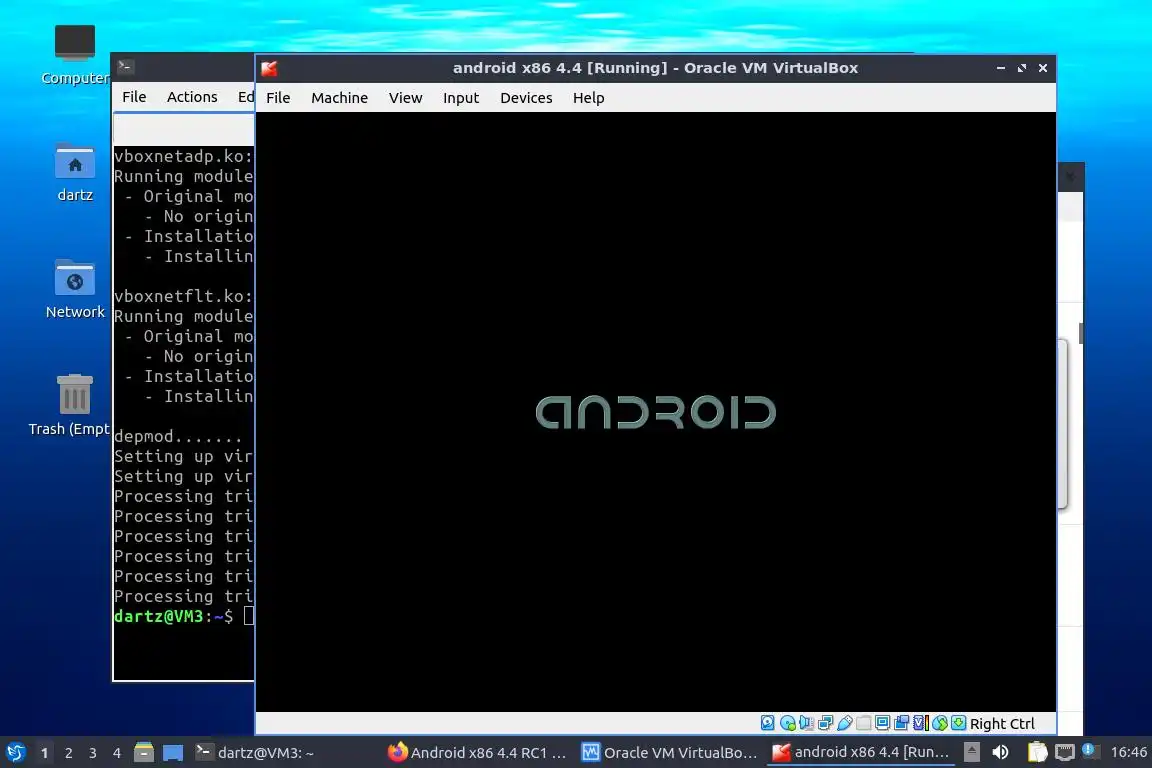Select the Computer desktop icon
The height and width of the screenshot is (768, 1152).
[x=75, y=55]
